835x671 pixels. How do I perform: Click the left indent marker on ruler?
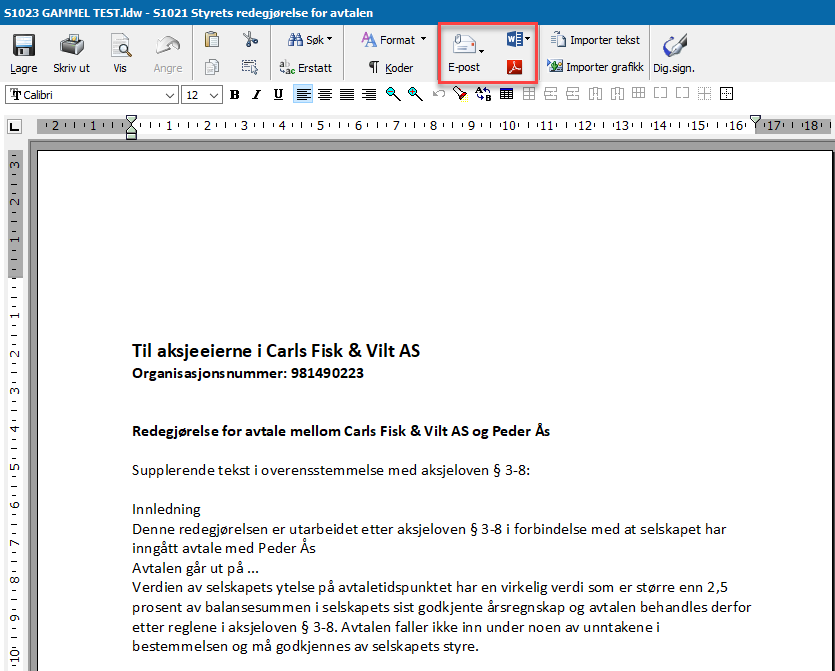pos(131,128)
